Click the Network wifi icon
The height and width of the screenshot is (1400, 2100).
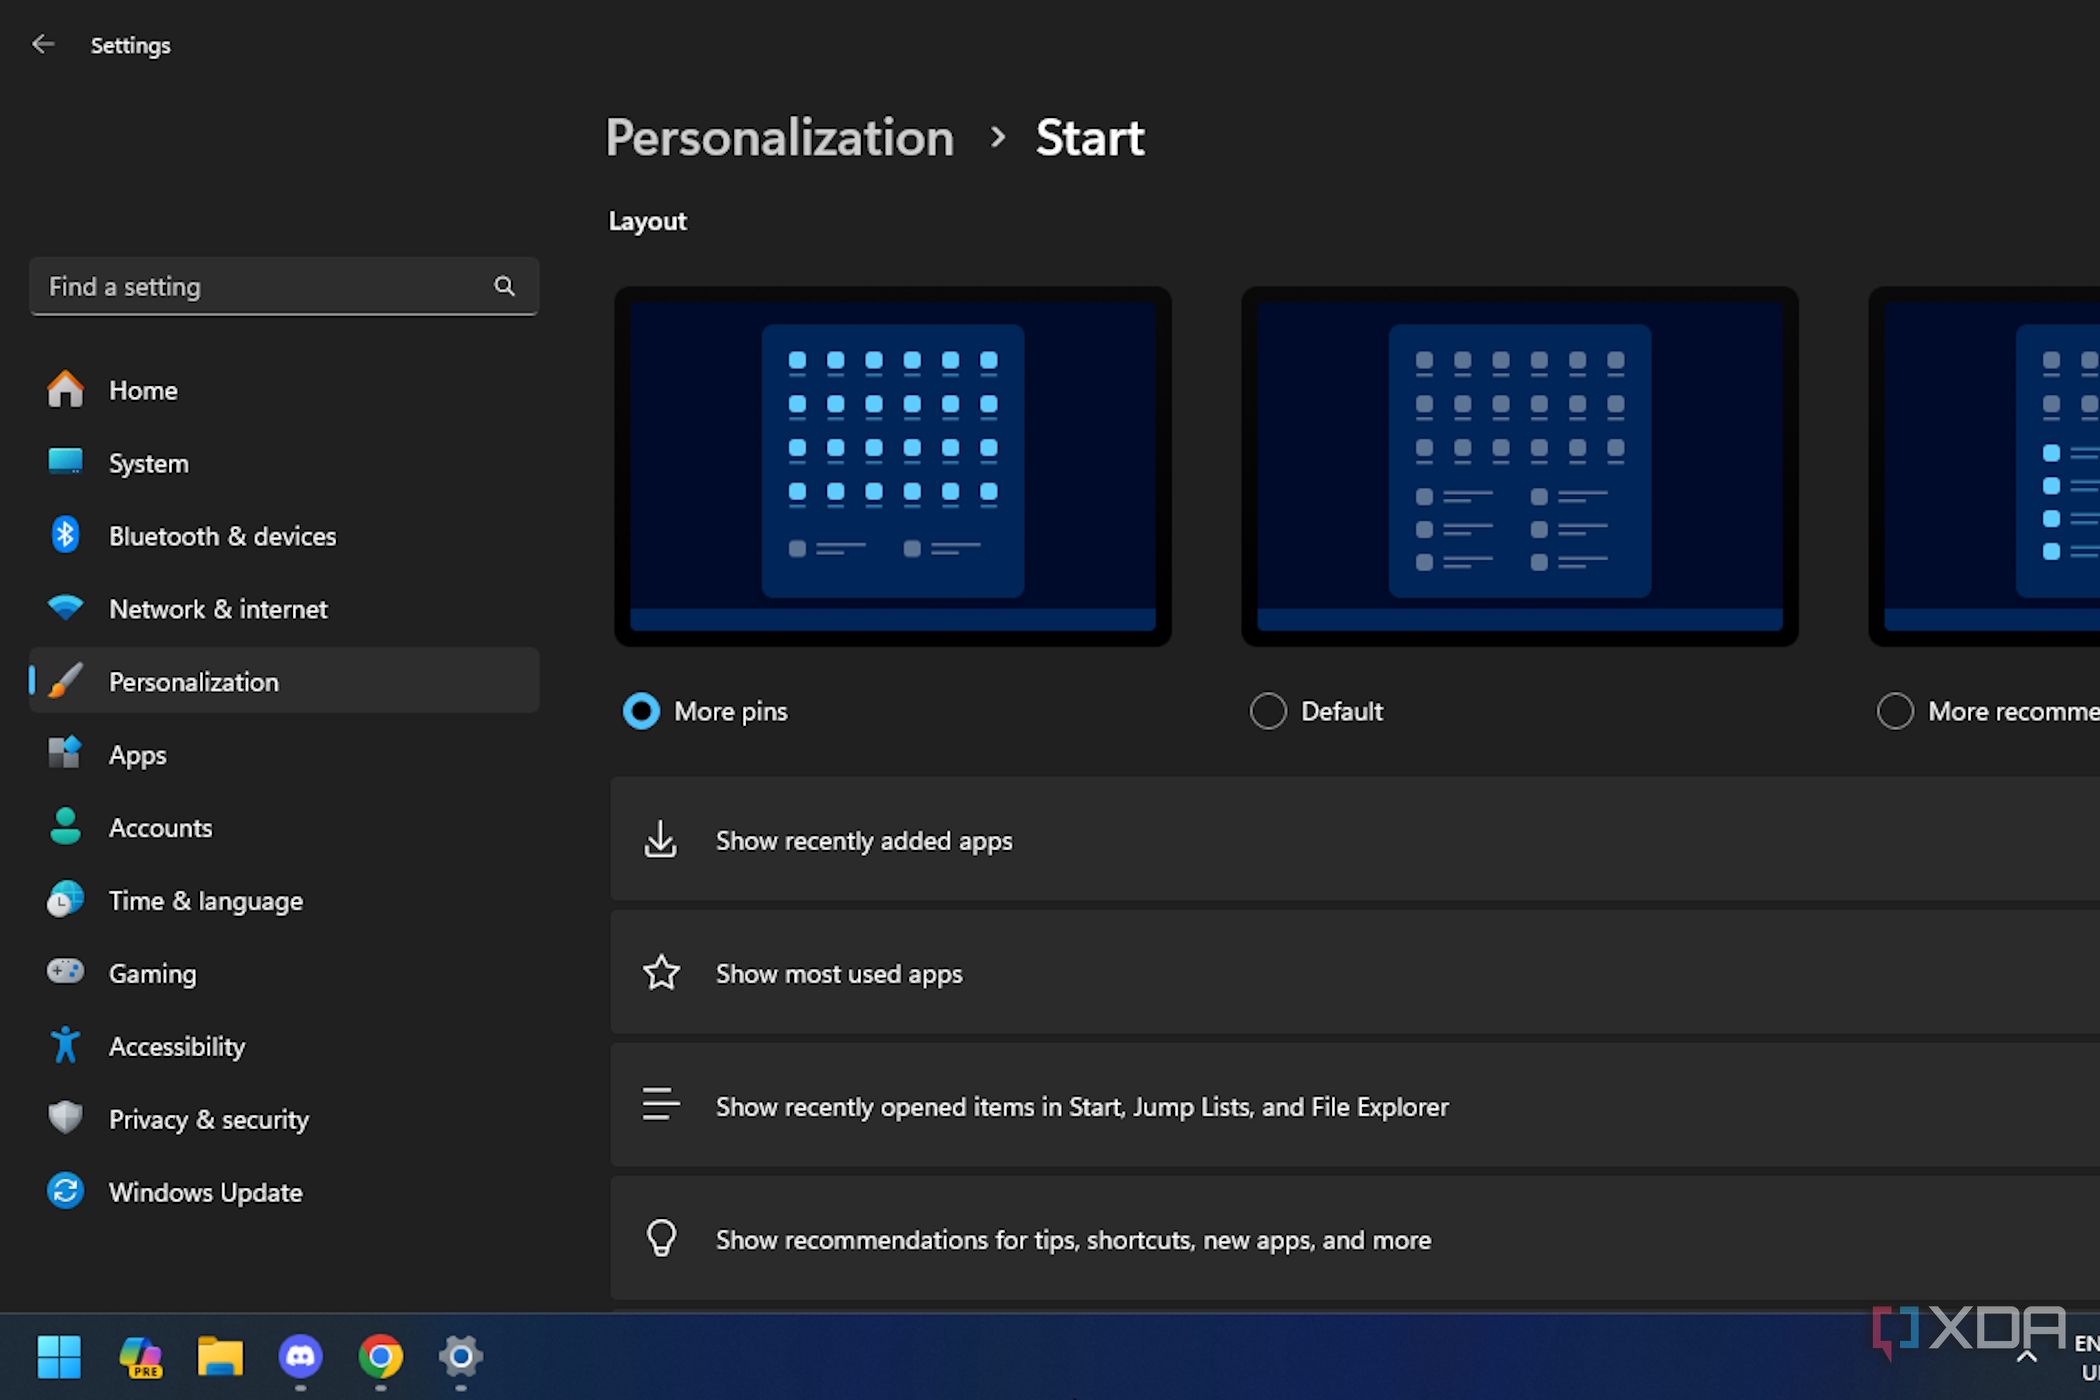(x=65, y=607)
